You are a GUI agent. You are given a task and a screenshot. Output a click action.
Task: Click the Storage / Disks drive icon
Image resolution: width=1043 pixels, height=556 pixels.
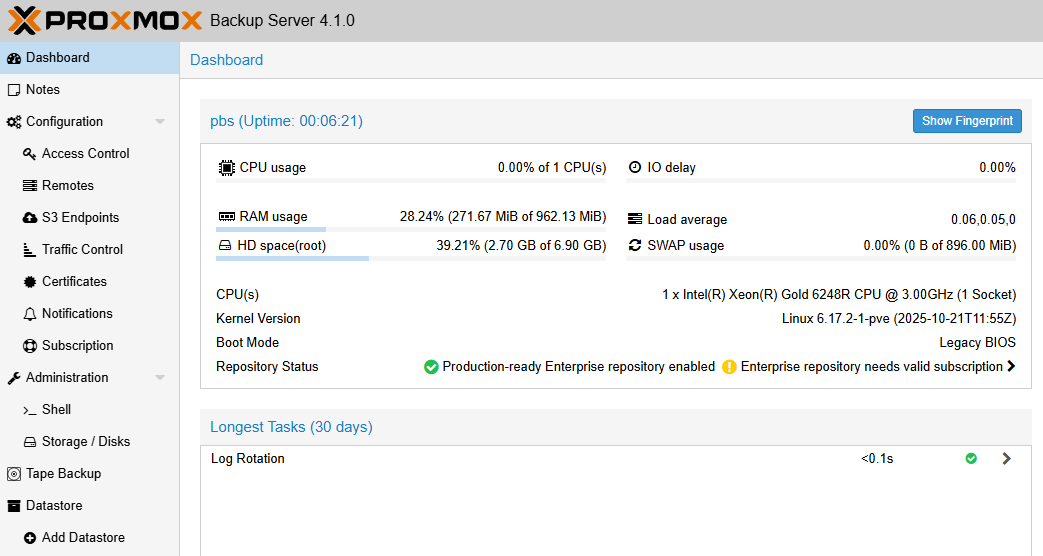click(x=30, y=442)
